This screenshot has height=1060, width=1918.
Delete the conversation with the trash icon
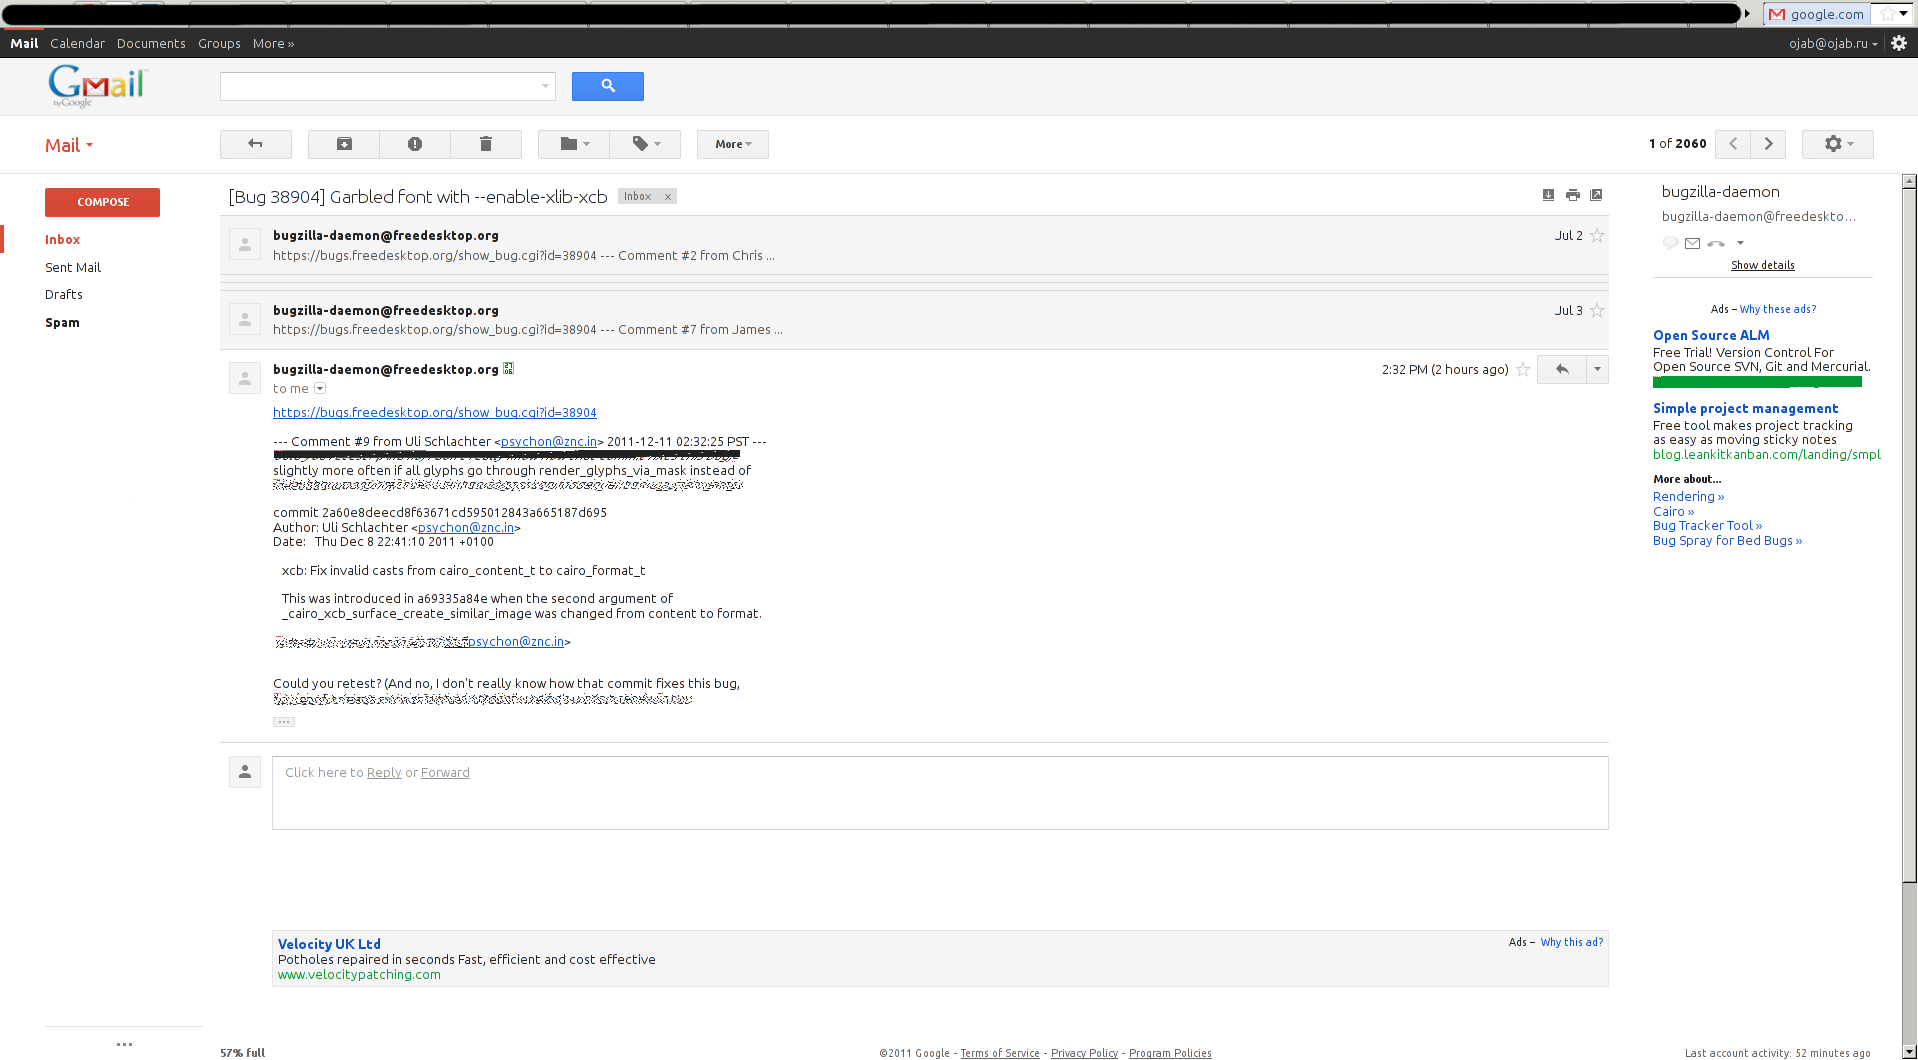[486, 144]
